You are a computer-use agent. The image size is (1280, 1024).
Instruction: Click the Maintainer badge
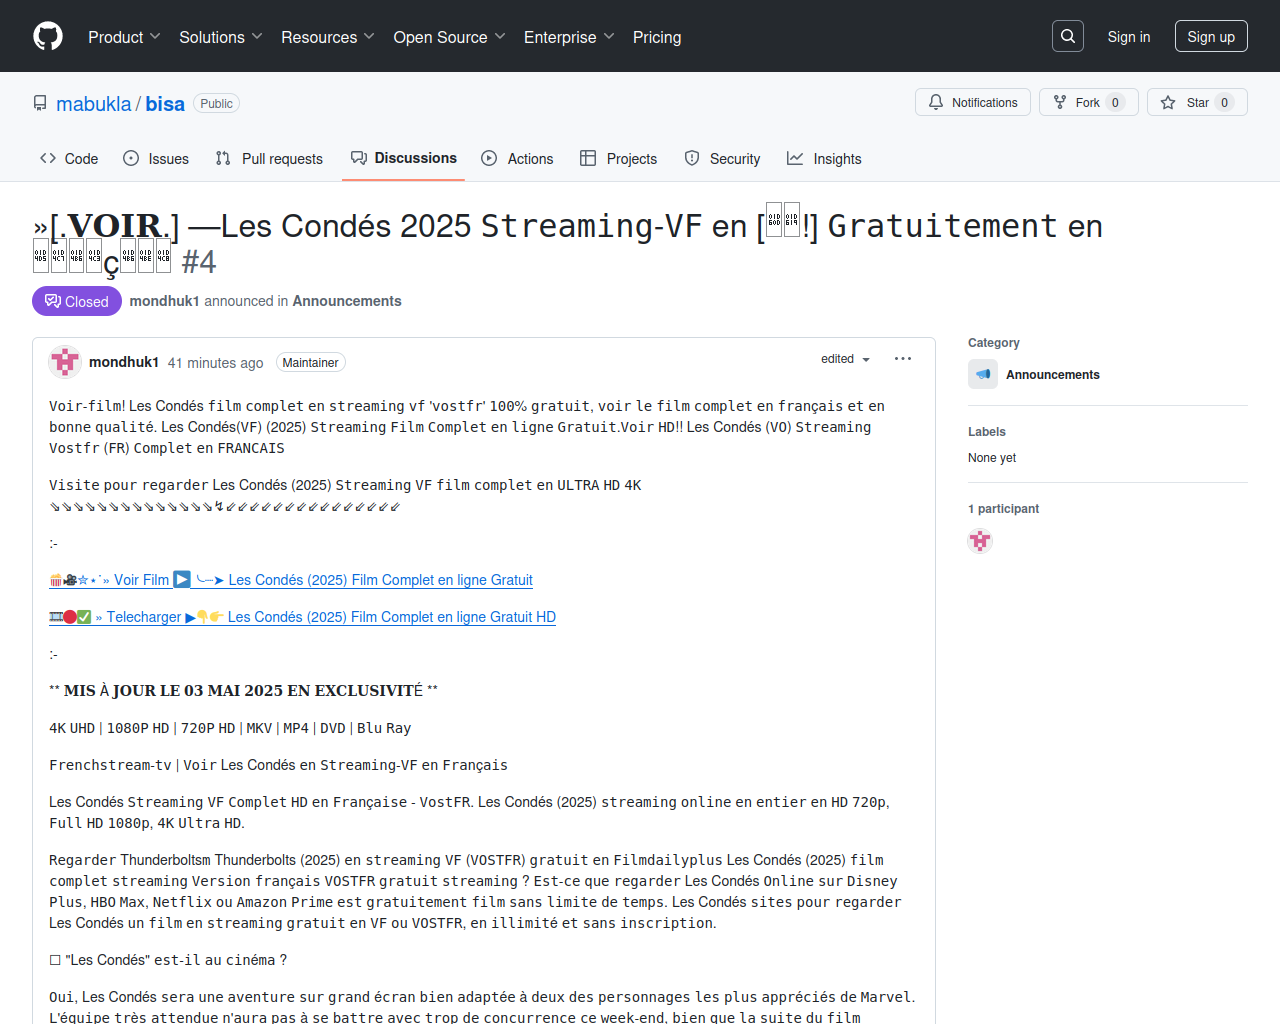[311, 363]
